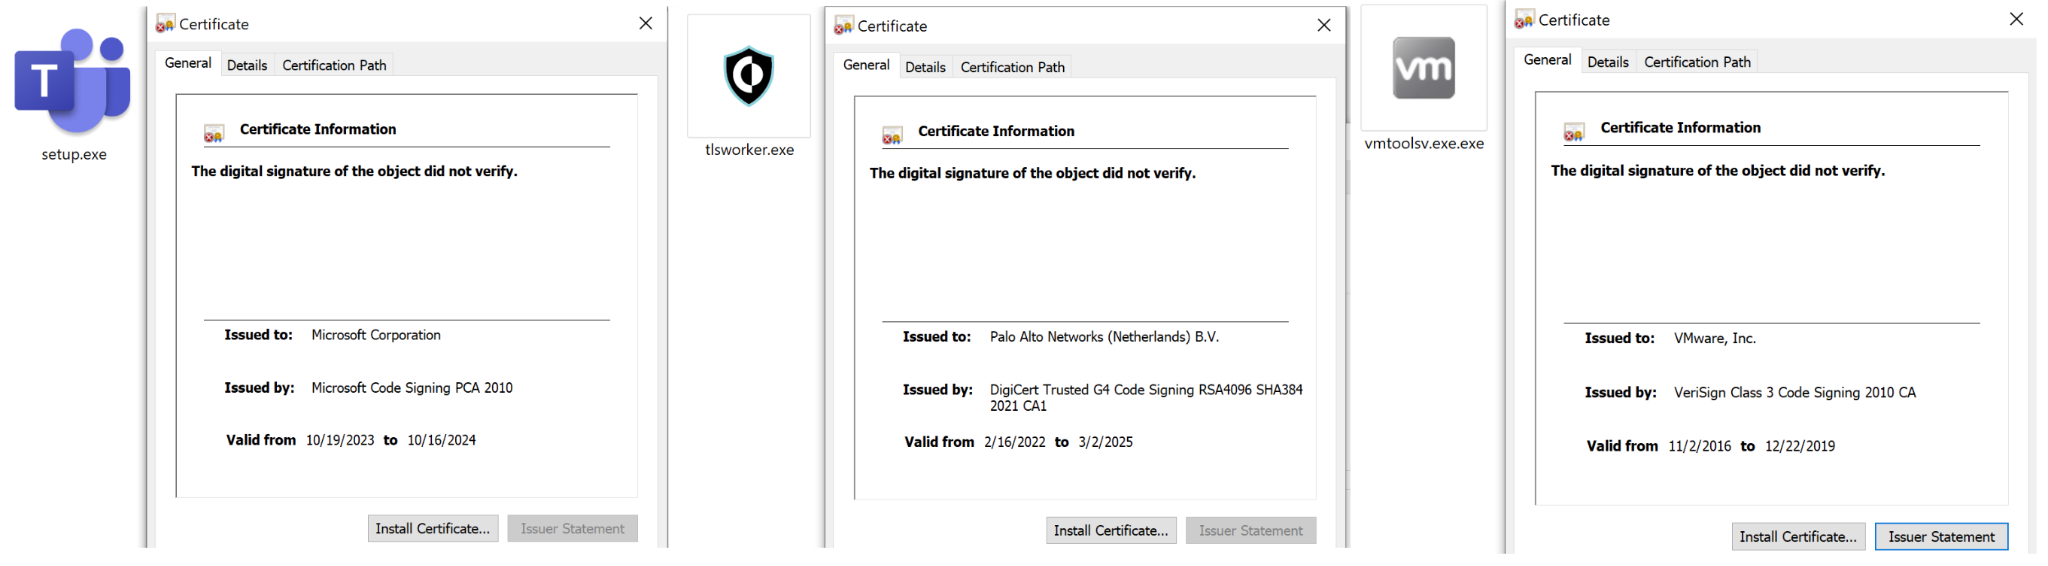The width and height of the screenshot is (2048, 566).
Task: Open Details tab in Palo Alto Networks certificate
Action: 925,67
